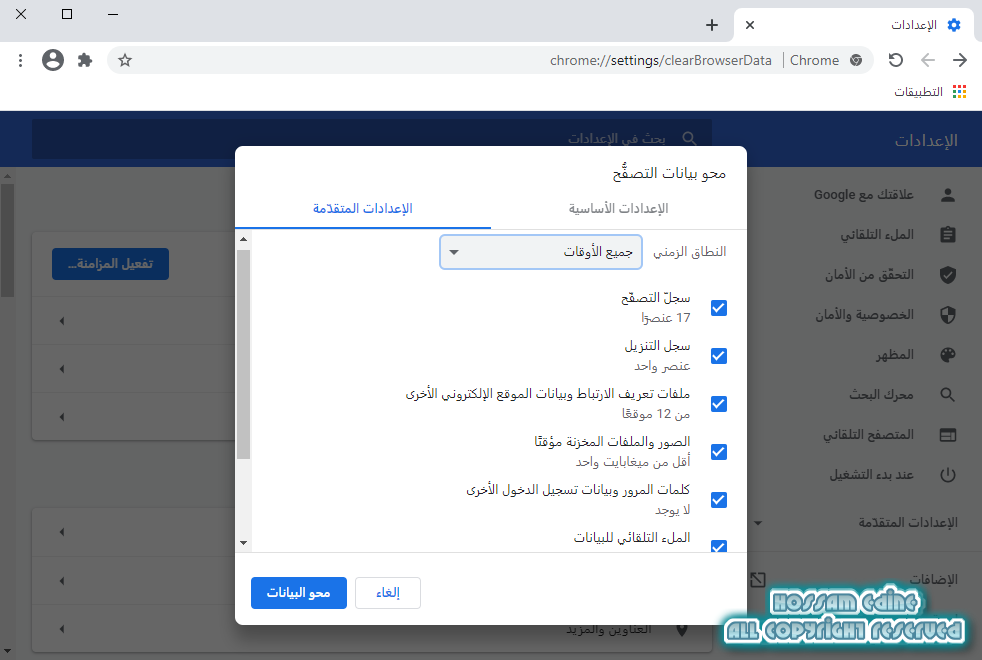Reload the page with the refresh icon

pos(896,60)
